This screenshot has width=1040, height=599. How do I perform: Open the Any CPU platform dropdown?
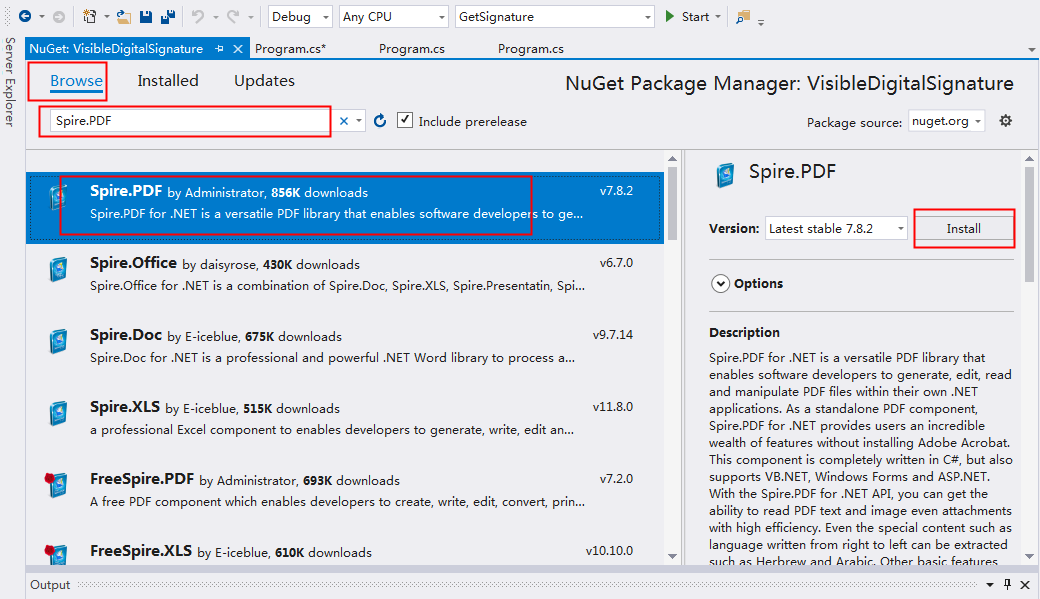tap(393, 17)
